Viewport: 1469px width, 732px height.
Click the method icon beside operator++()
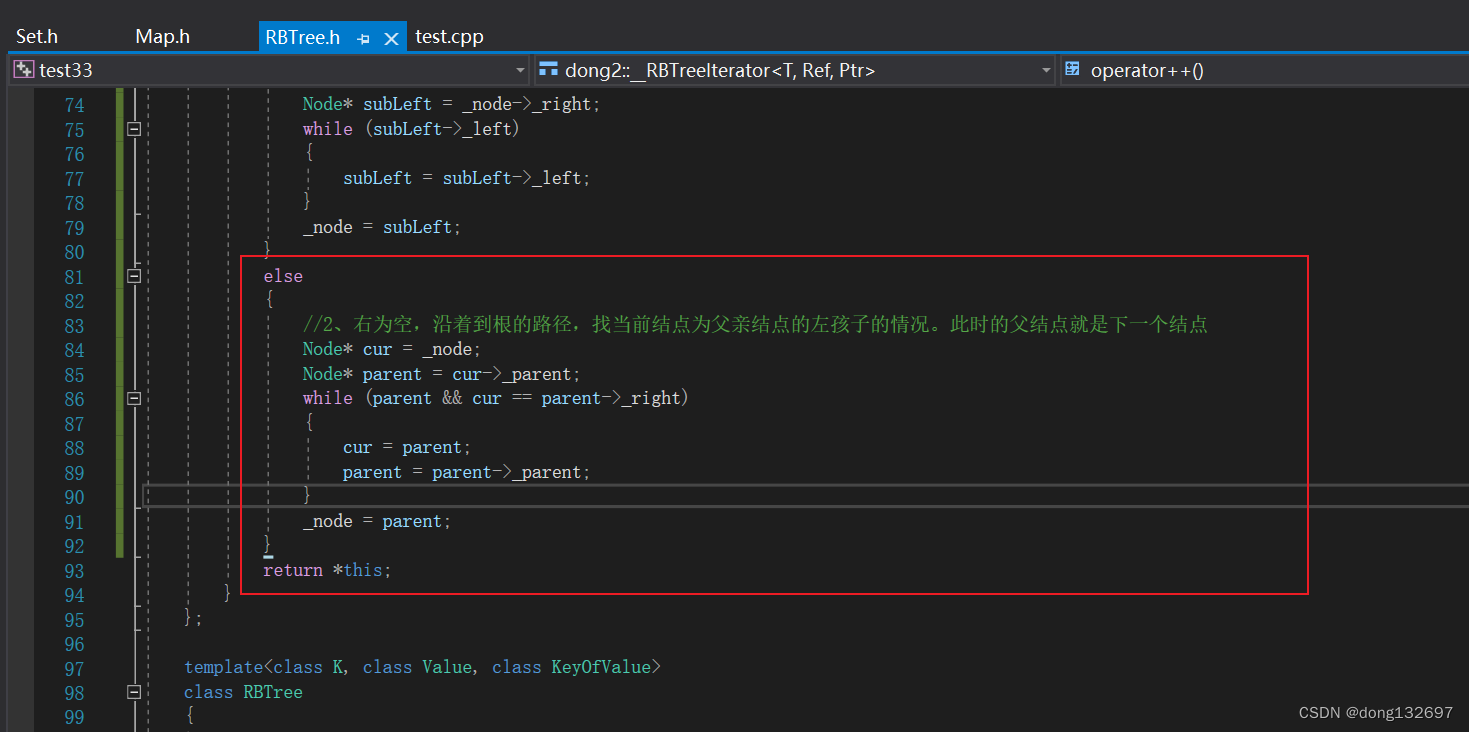1073,70
